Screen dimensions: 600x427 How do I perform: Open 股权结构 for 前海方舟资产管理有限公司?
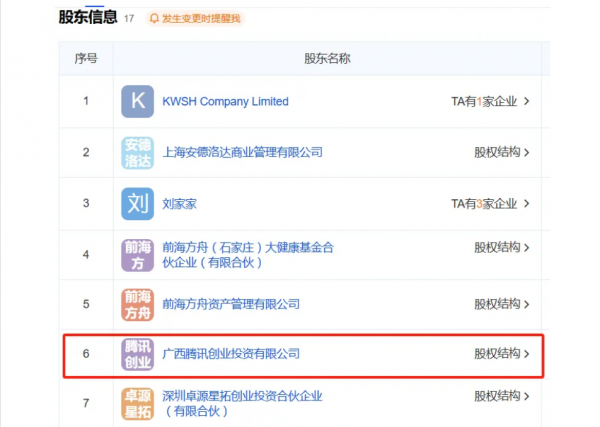pos(502,304)
